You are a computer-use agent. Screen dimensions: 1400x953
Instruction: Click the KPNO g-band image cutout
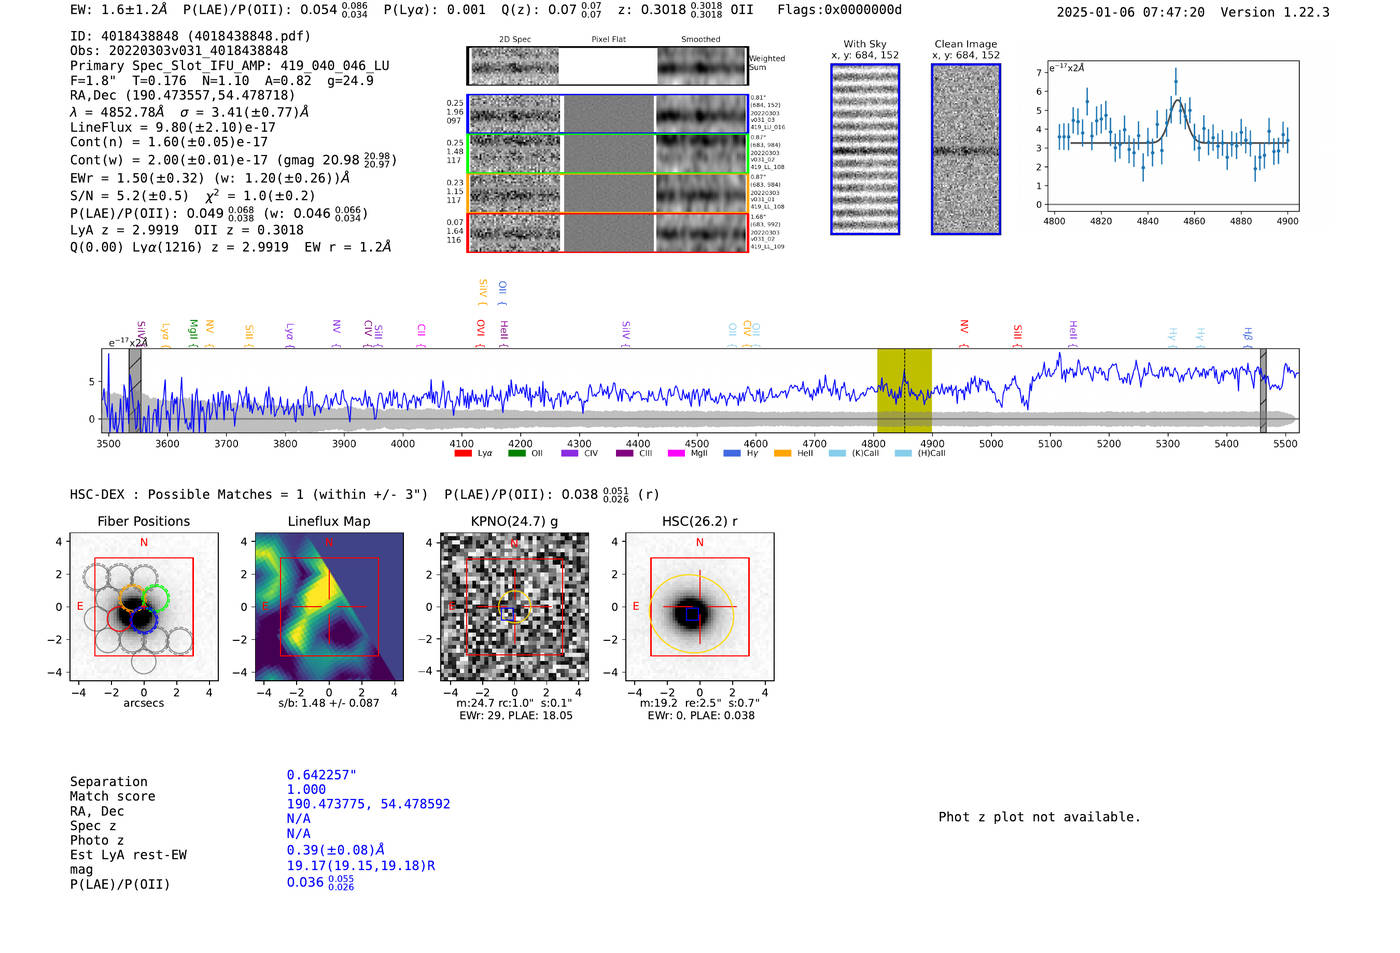click(x=514, y=607)
